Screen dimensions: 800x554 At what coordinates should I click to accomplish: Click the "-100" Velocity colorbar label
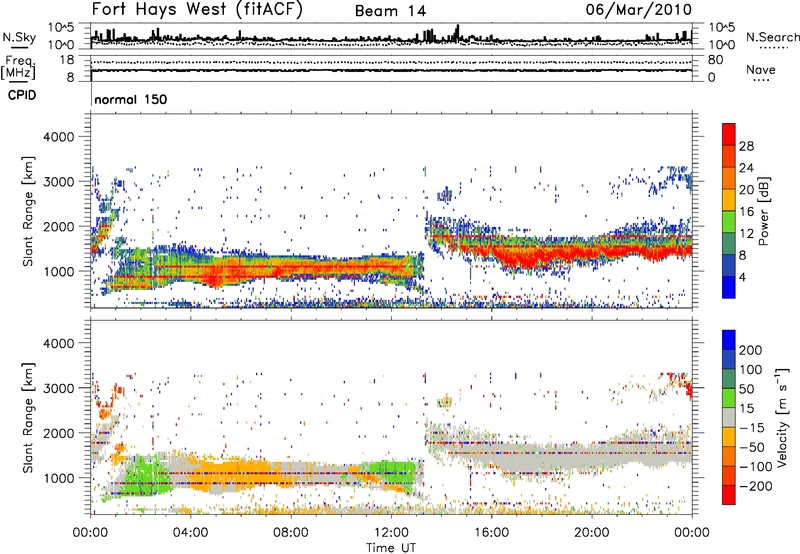pos(756,467)
